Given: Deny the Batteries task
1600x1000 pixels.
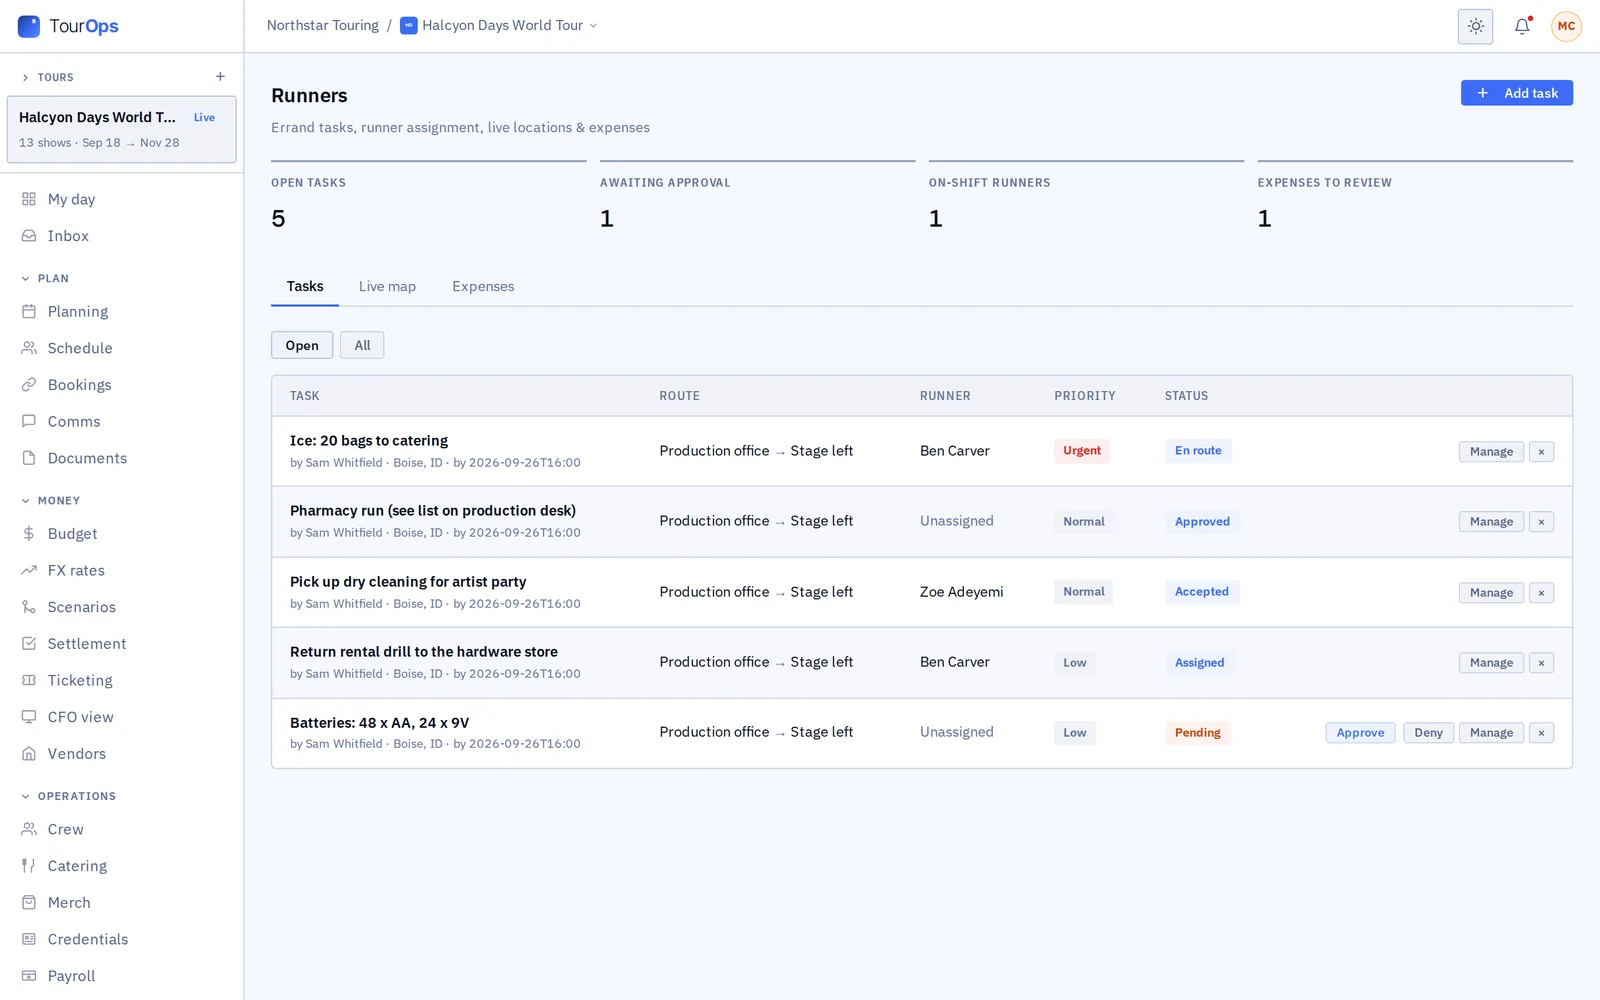Looking at the screenshot, I should 1428,733.
